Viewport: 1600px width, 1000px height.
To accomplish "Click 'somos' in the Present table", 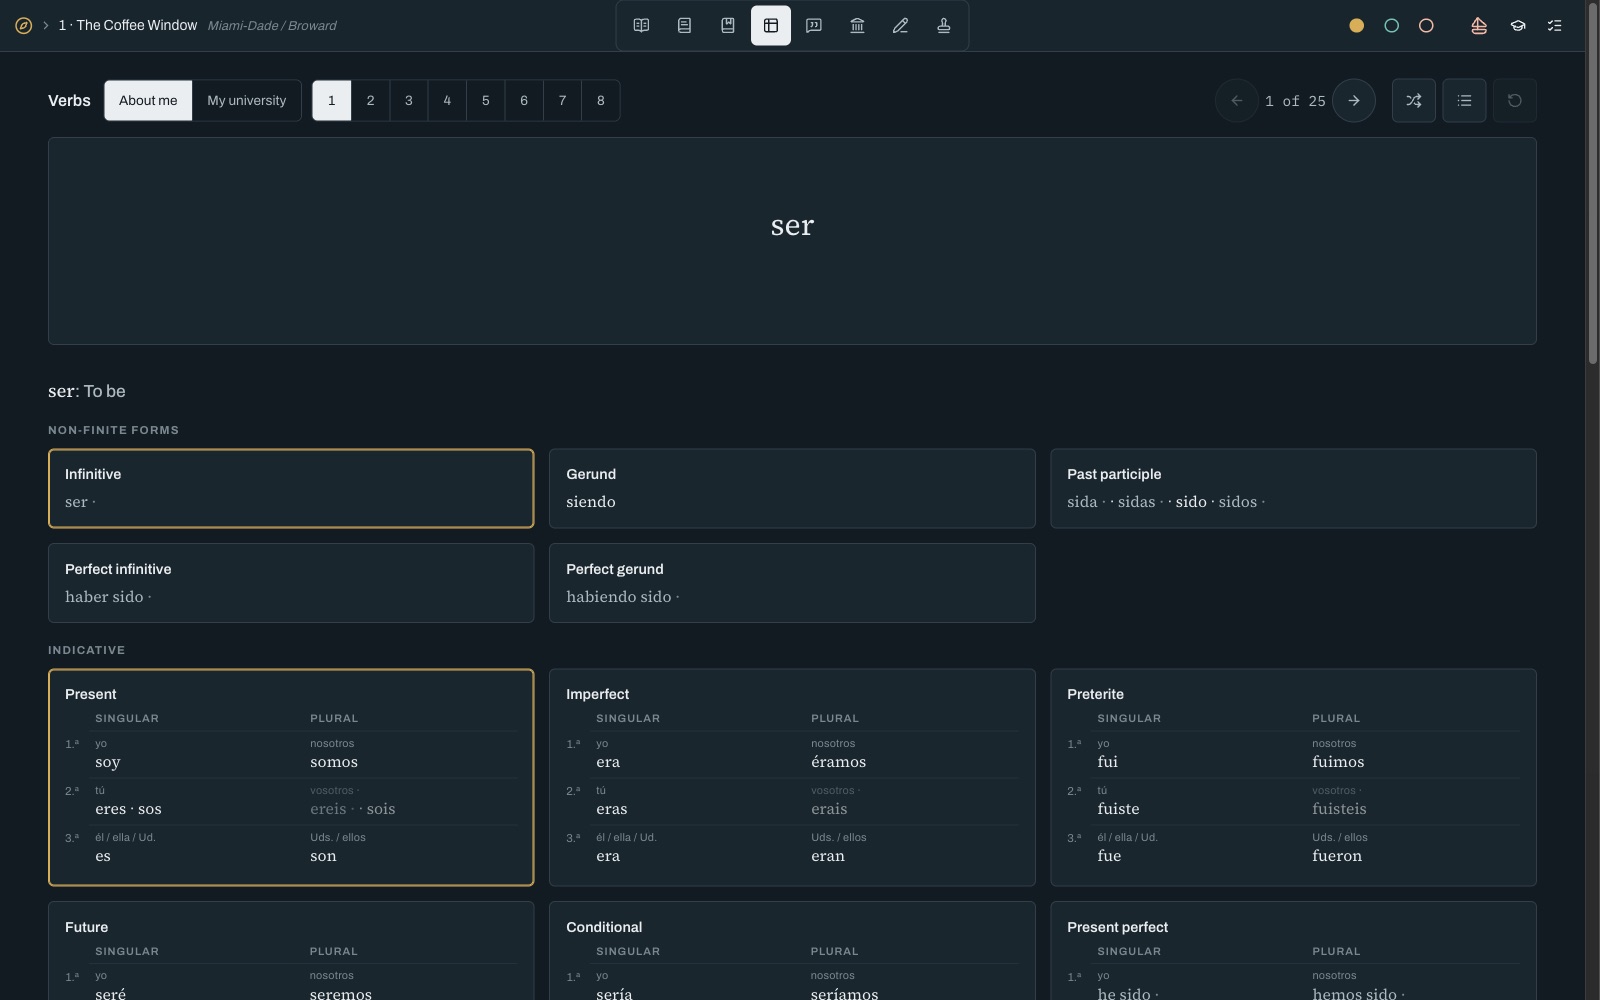I will pos(334,762).
